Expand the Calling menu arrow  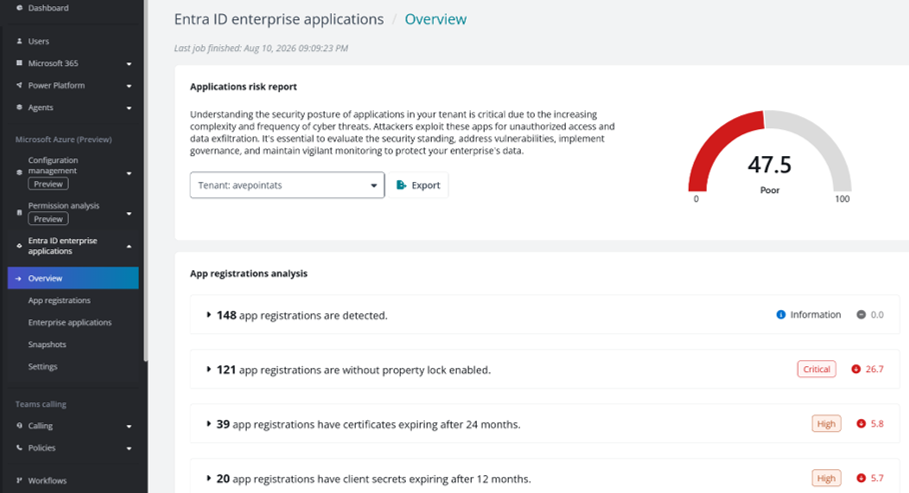[129, 426]
